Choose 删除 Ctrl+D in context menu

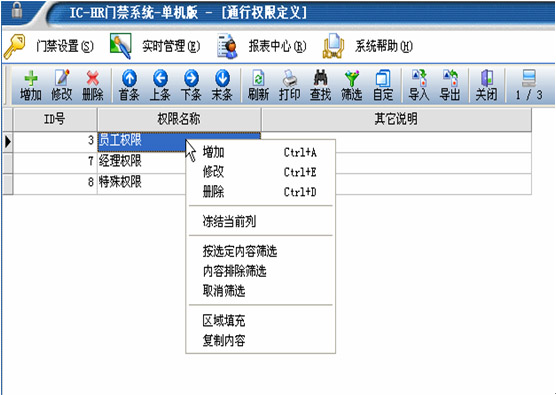click(x=260, y=192)
